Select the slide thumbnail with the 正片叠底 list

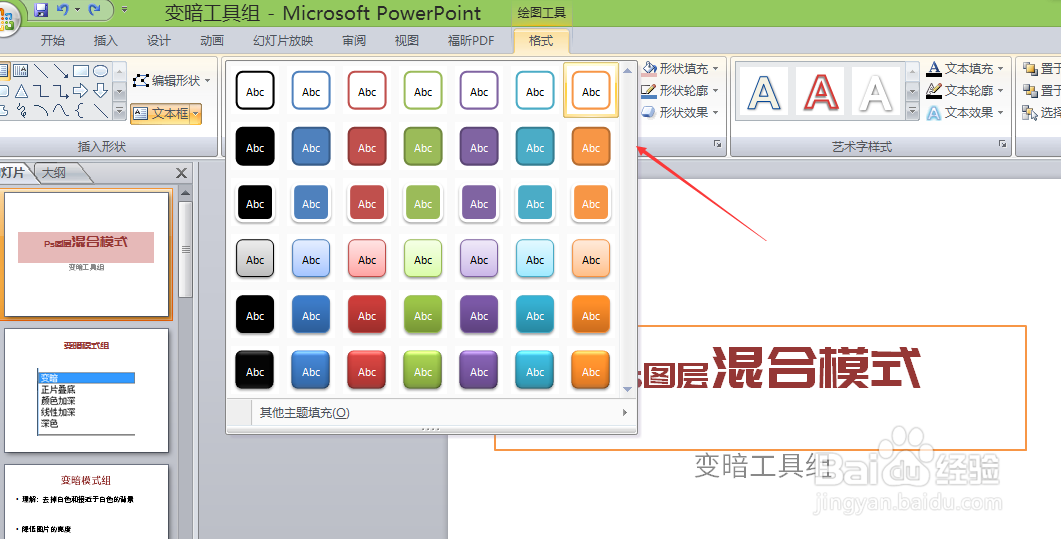(x=87, y=390)
